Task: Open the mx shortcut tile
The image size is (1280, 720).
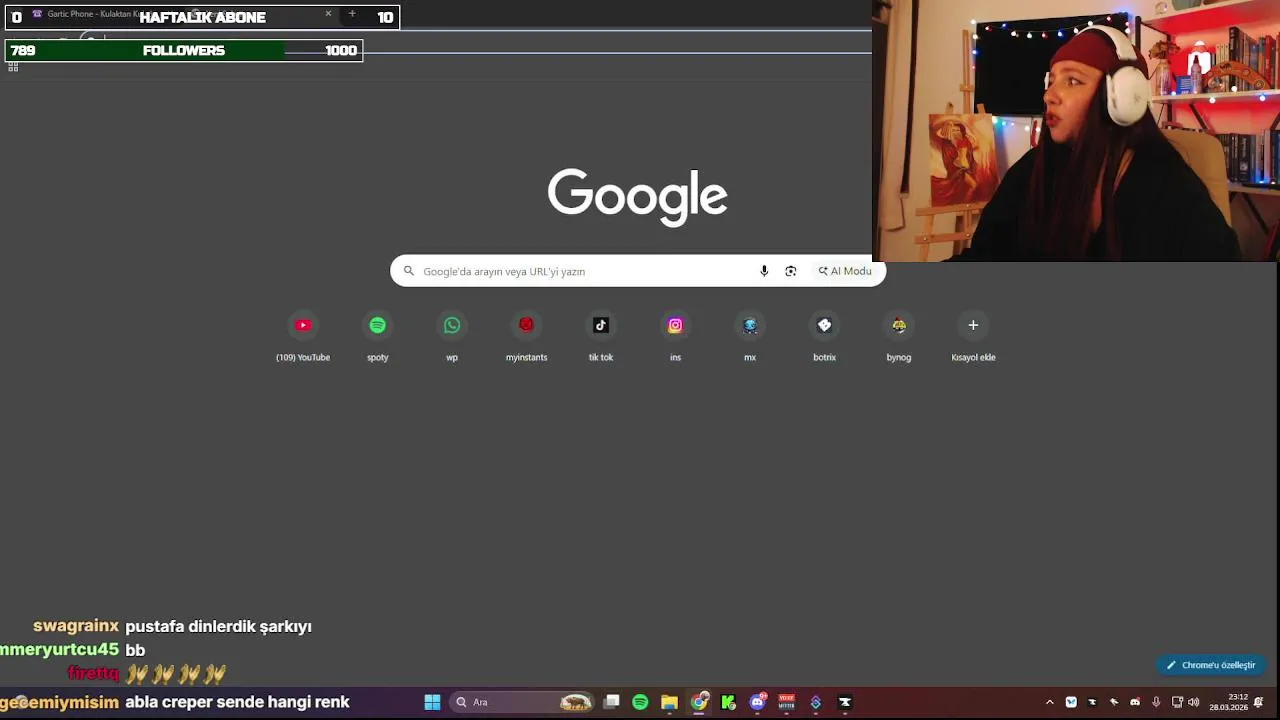Action: coord(750,336)
